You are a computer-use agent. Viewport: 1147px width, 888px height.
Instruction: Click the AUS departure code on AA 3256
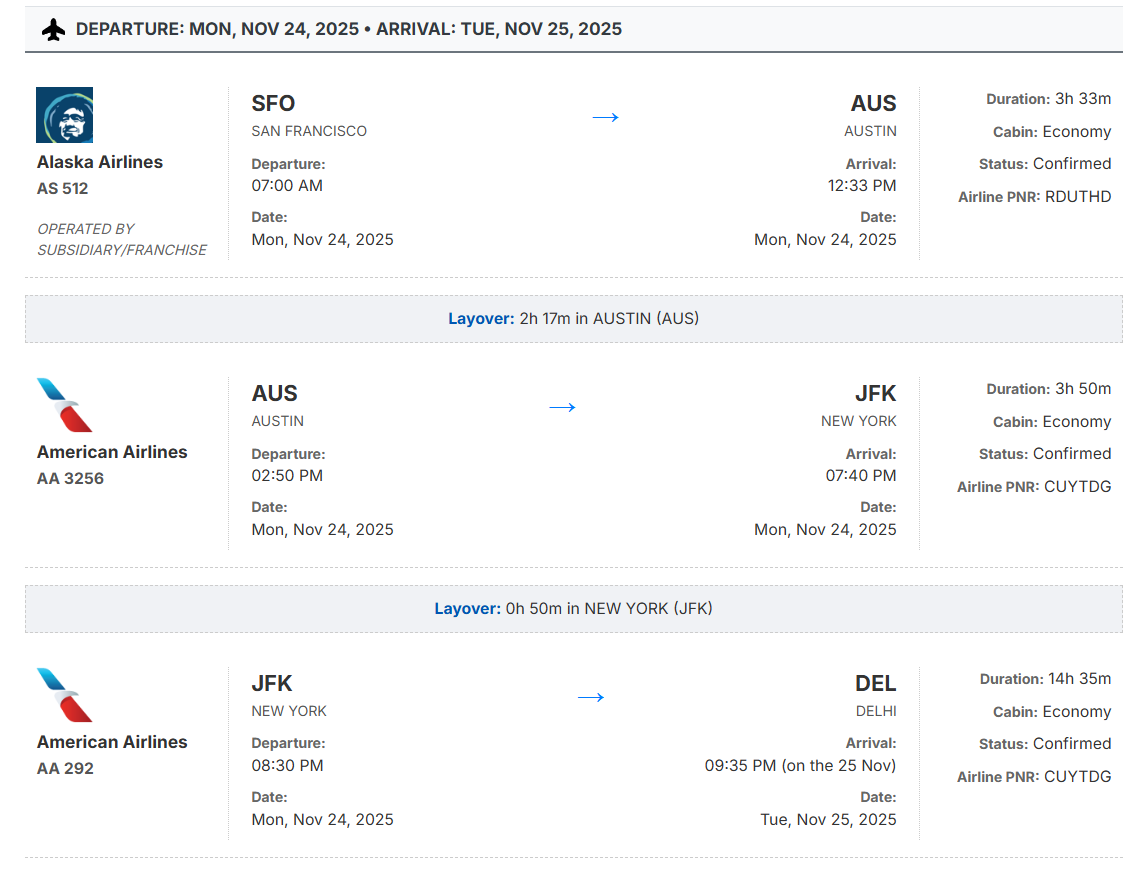pyautogui.click(x=275, y=394)
